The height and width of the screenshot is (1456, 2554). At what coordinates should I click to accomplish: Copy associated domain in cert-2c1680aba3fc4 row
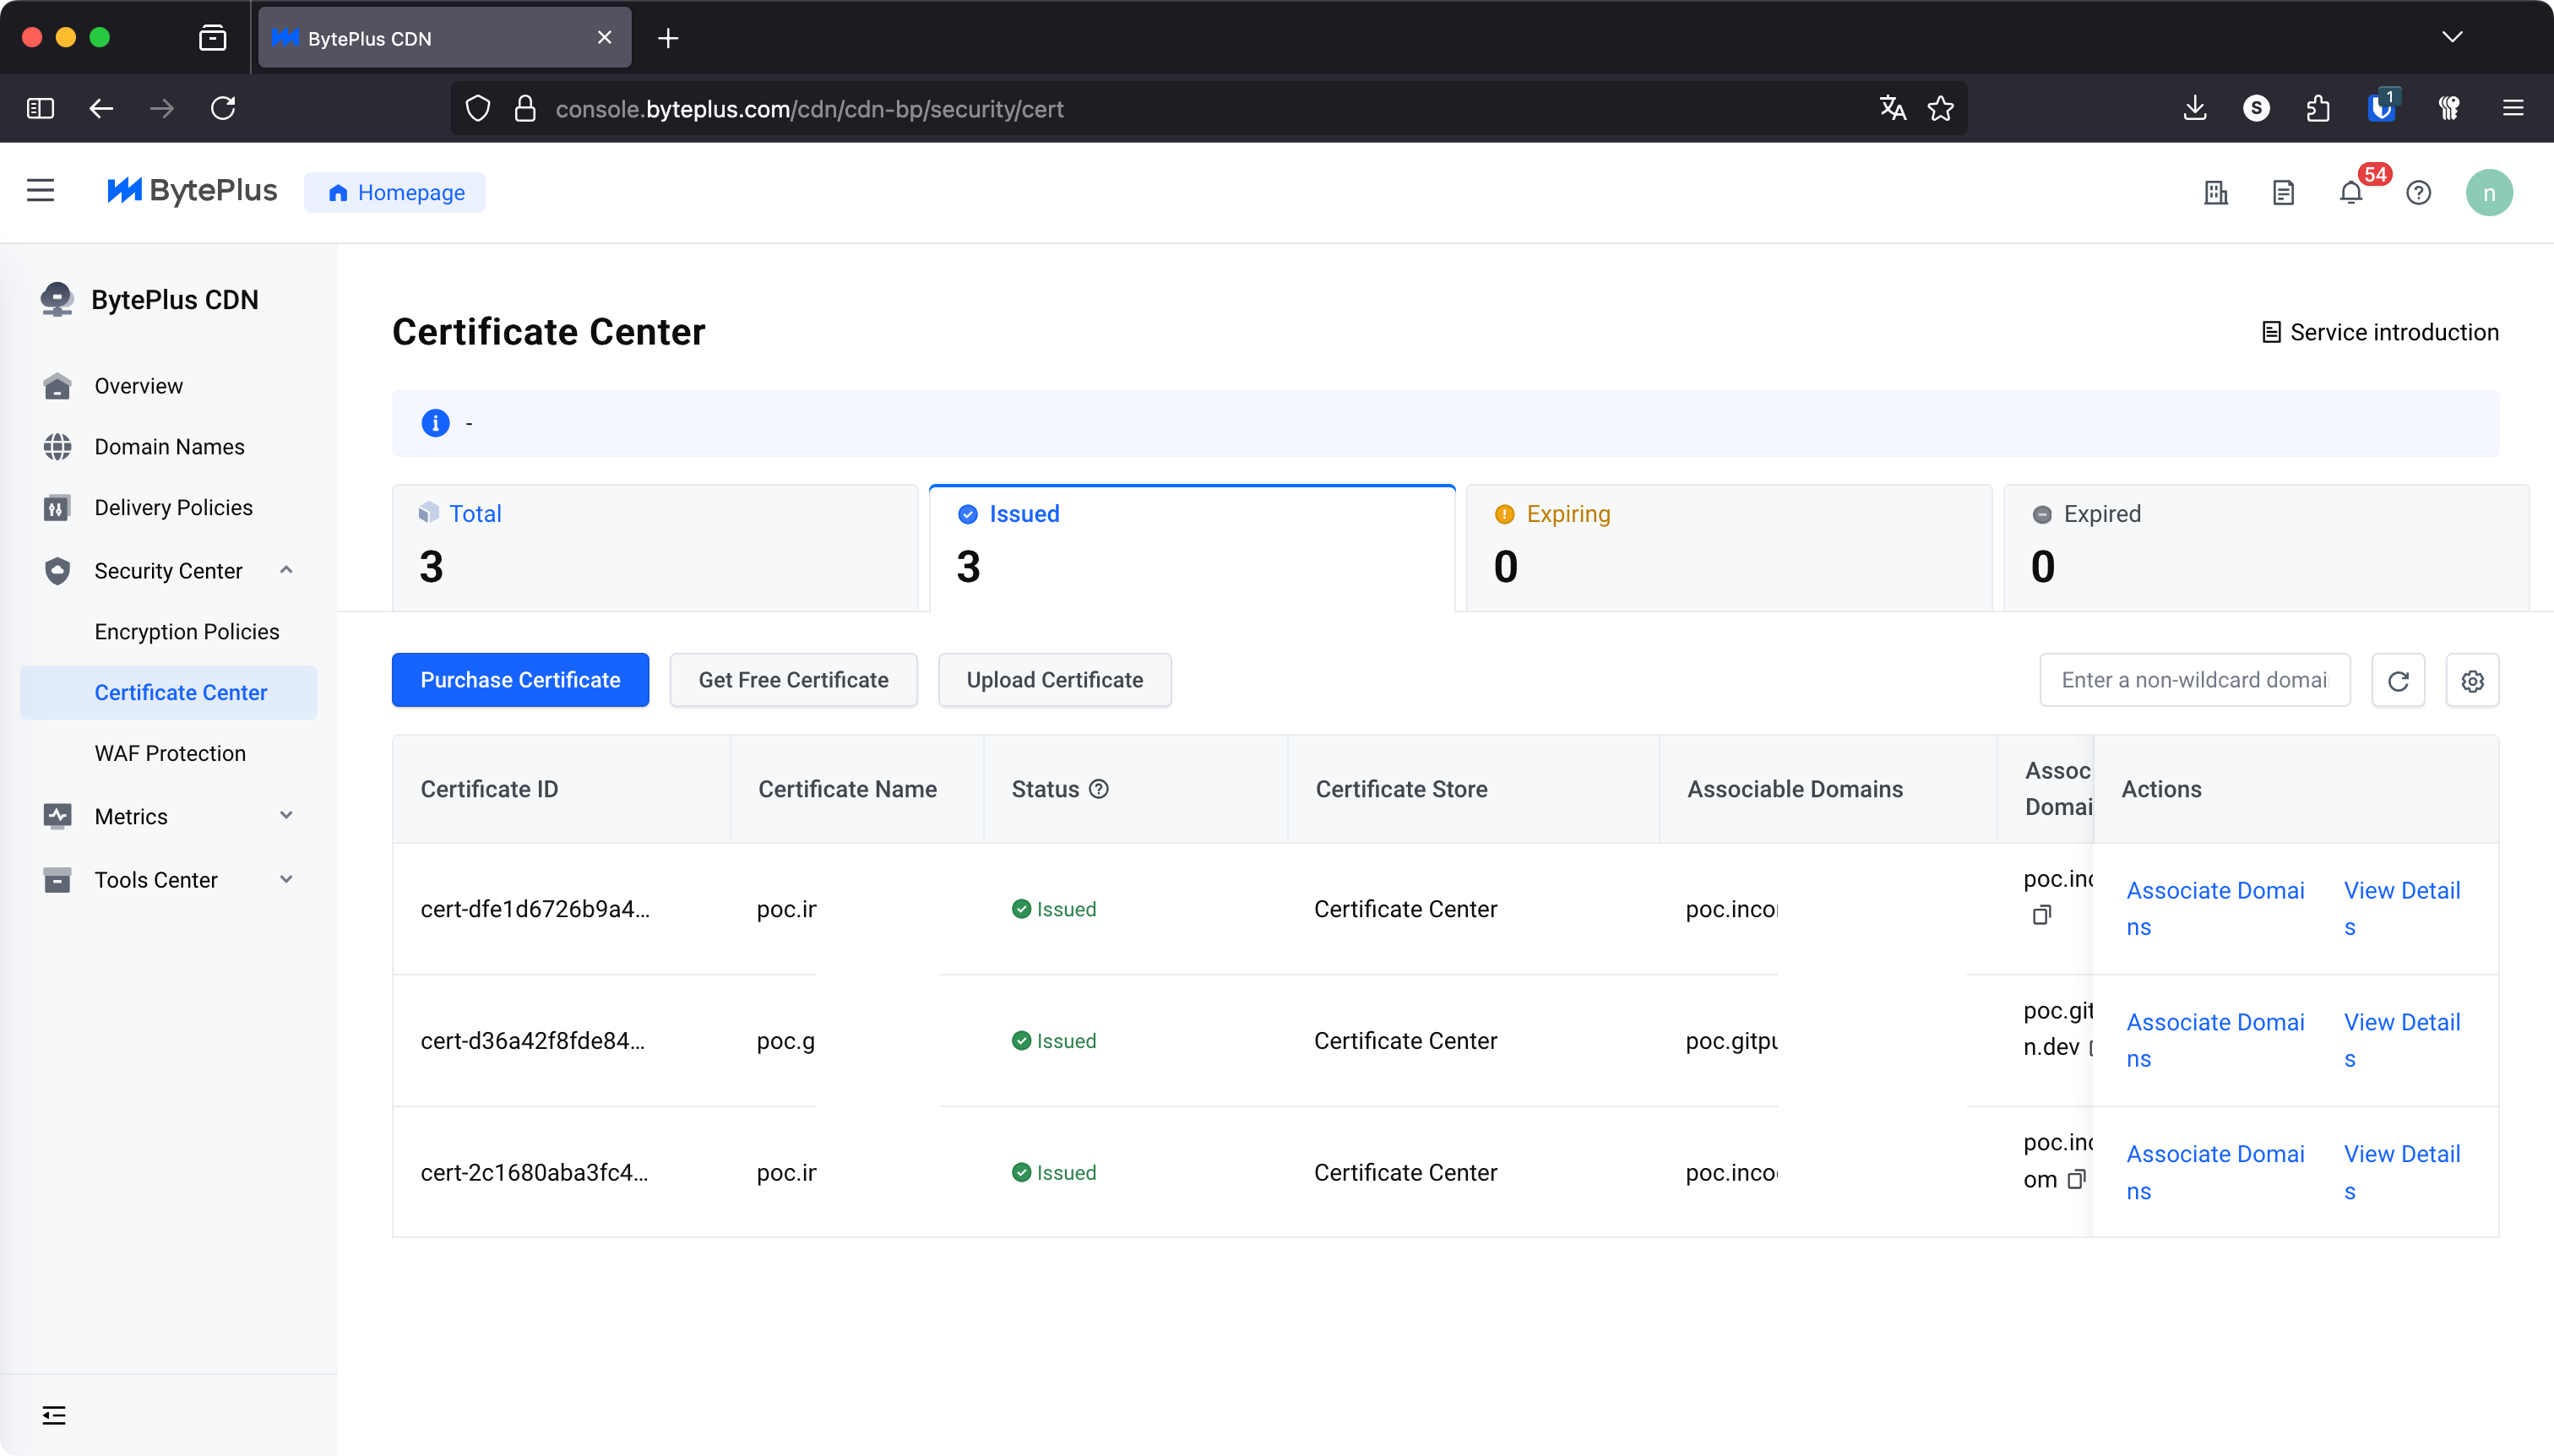(2076, 1180)
